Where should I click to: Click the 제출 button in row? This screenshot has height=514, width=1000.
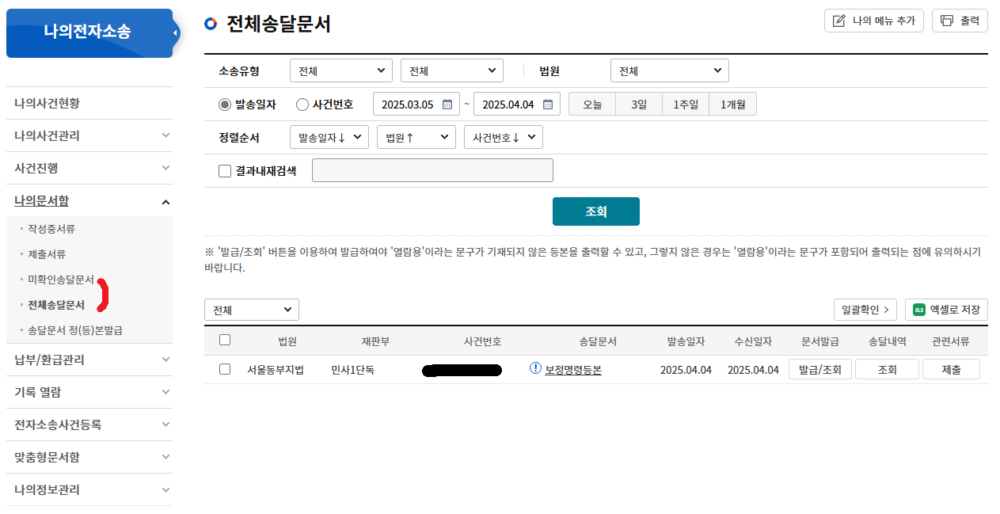pos(951,370)
